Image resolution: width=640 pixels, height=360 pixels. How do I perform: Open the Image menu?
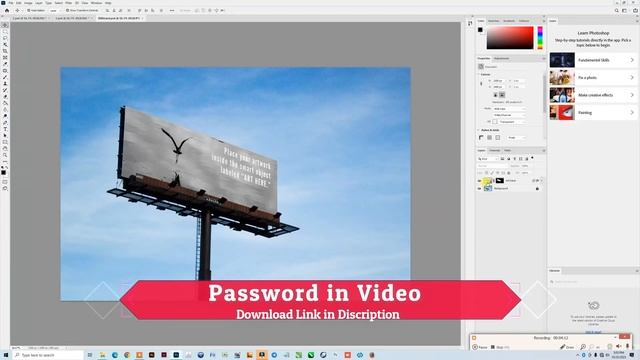pos(28,3)
